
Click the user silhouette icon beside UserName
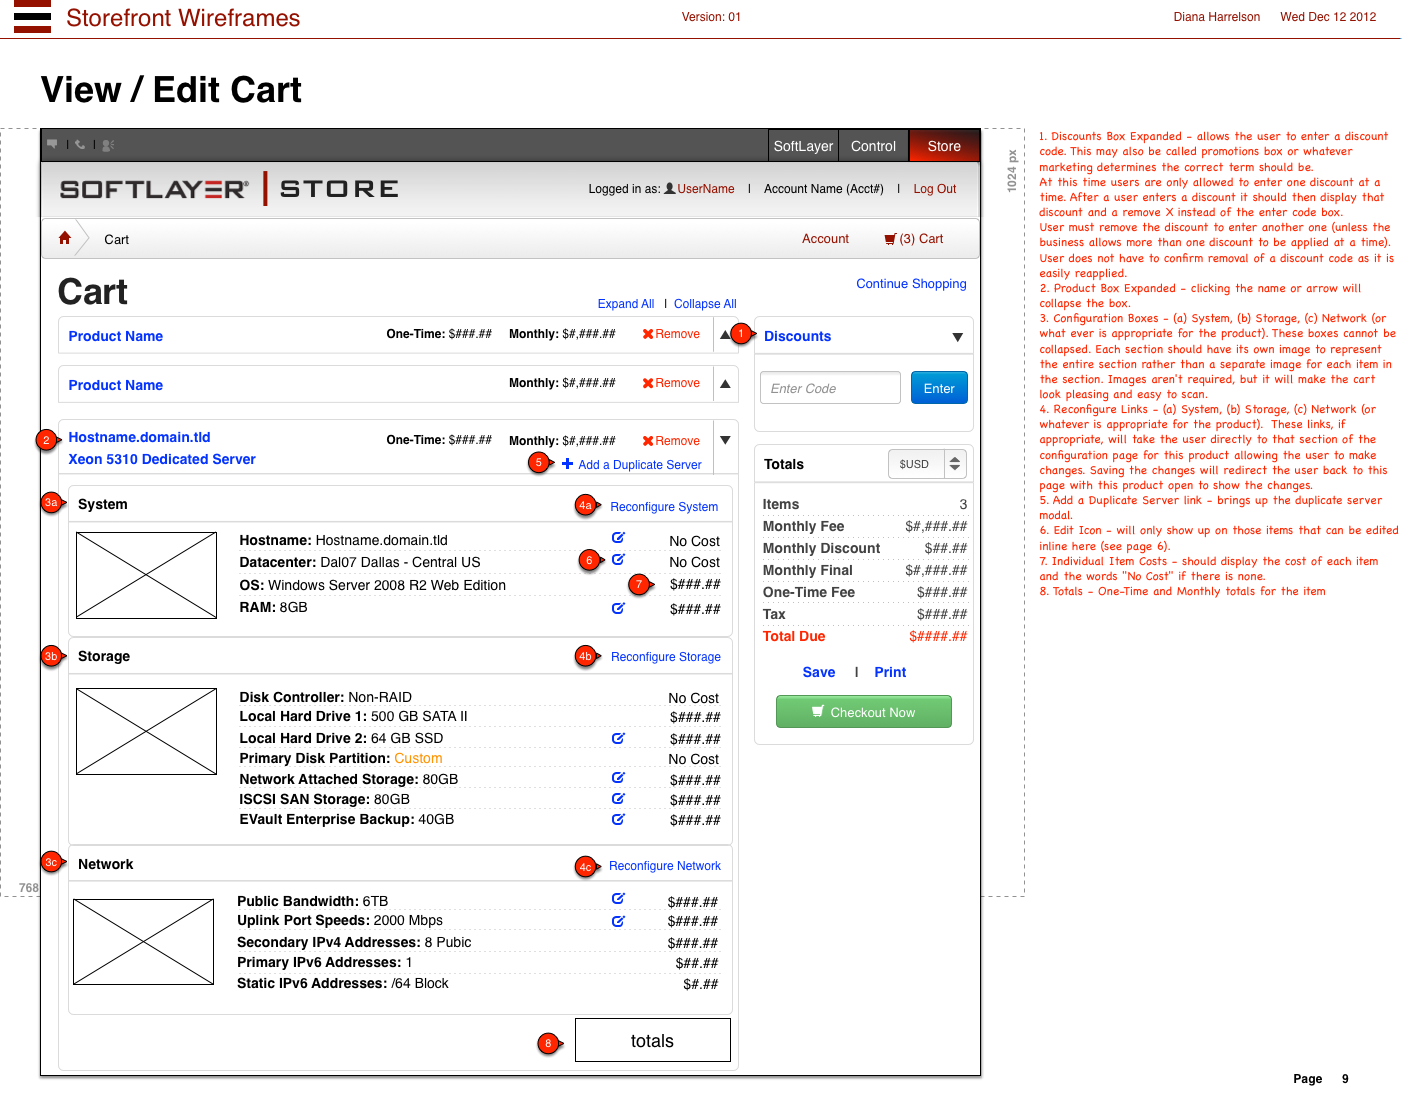(670, 188)
